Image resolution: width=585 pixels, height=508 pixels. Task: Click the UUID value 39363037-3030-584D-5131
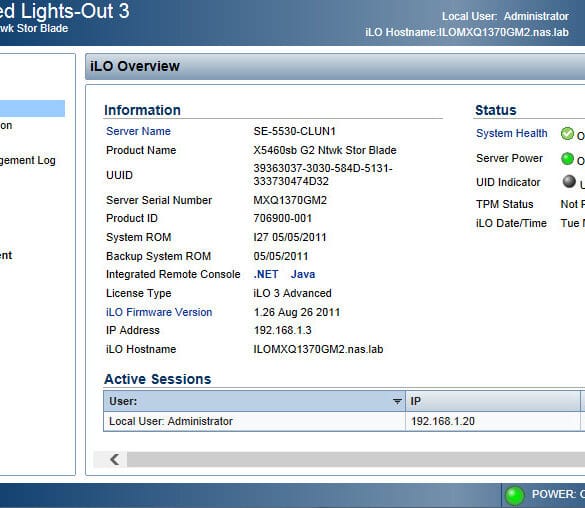point(323,175)
